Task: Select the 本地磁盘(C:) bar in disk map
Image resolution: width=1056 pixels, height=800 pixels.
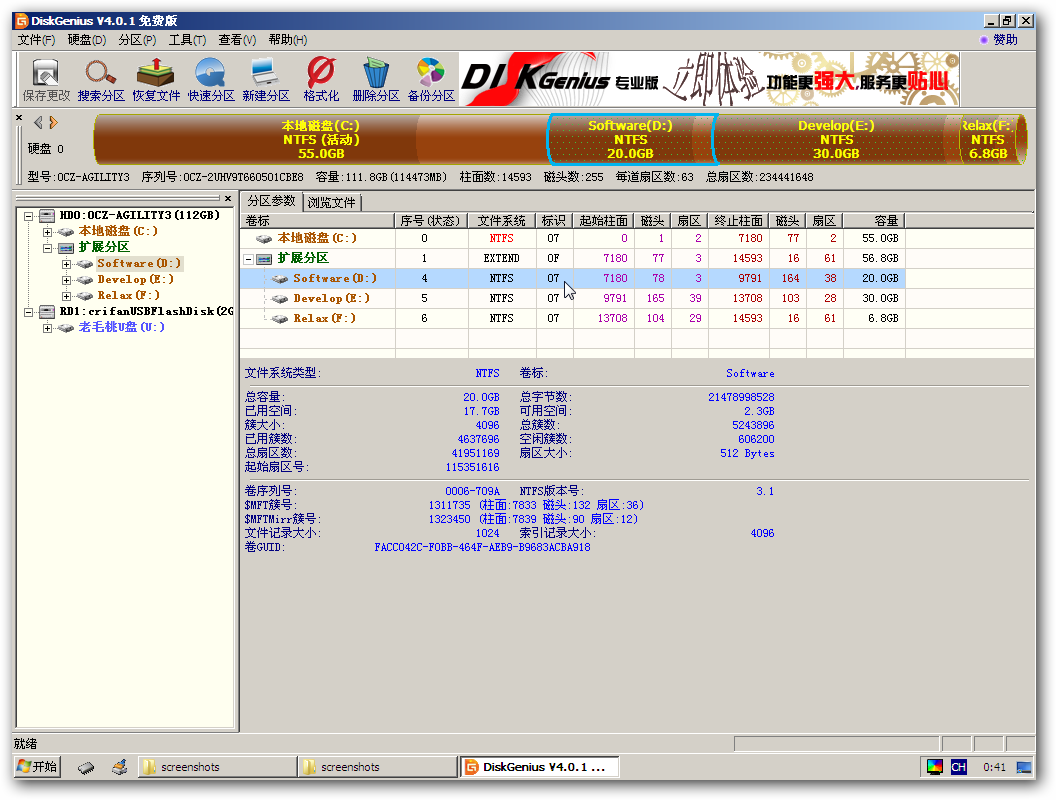Action: [x=321, y=139]
